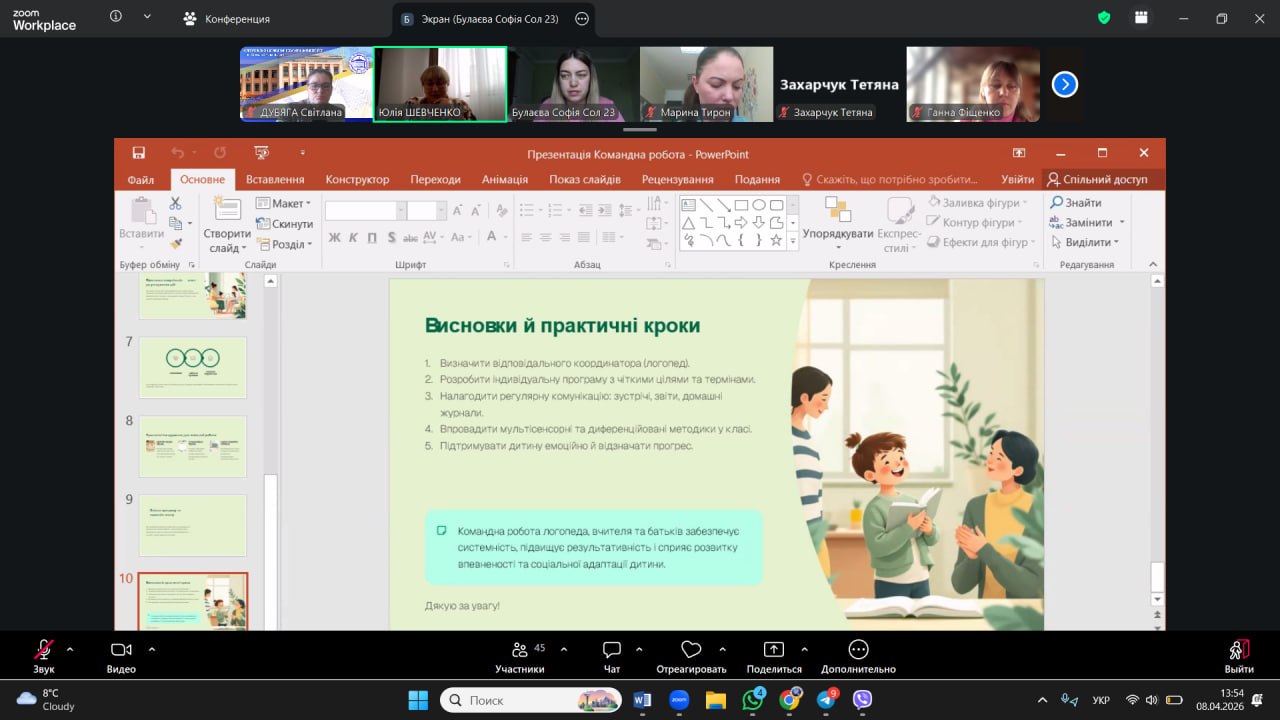Click the Юлія ШЕВЧЕНКО video tile
Viewport: 1280px width, 720px height.
[x=440, y=84]
